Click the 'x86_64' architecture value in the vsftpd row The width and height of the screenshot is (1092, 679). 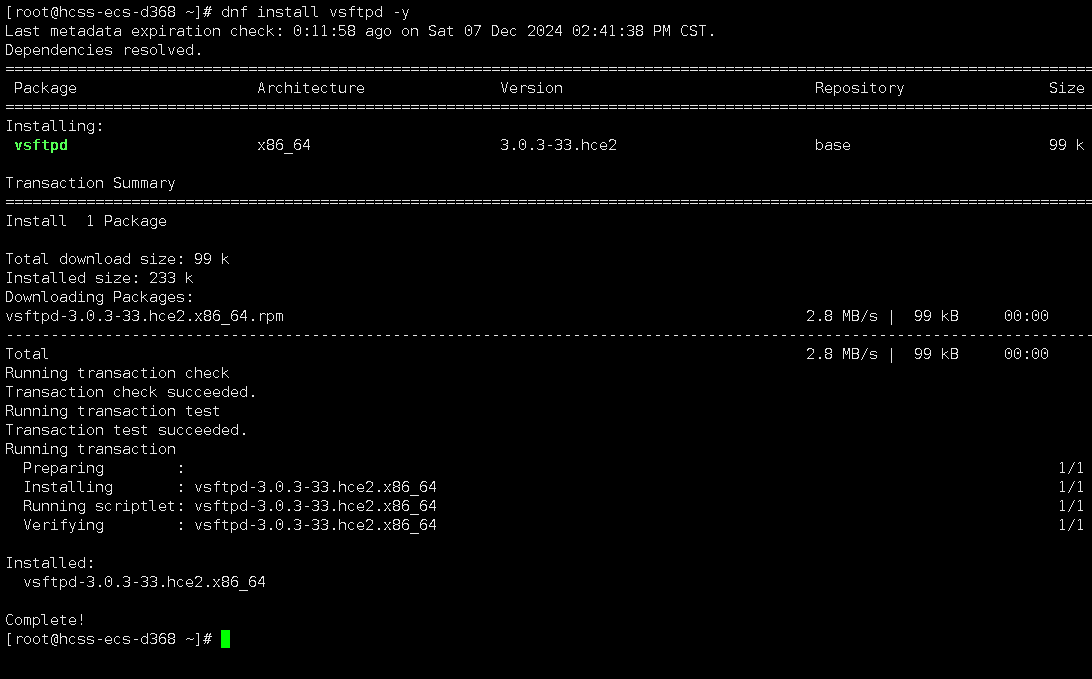[x=283, y=145]
